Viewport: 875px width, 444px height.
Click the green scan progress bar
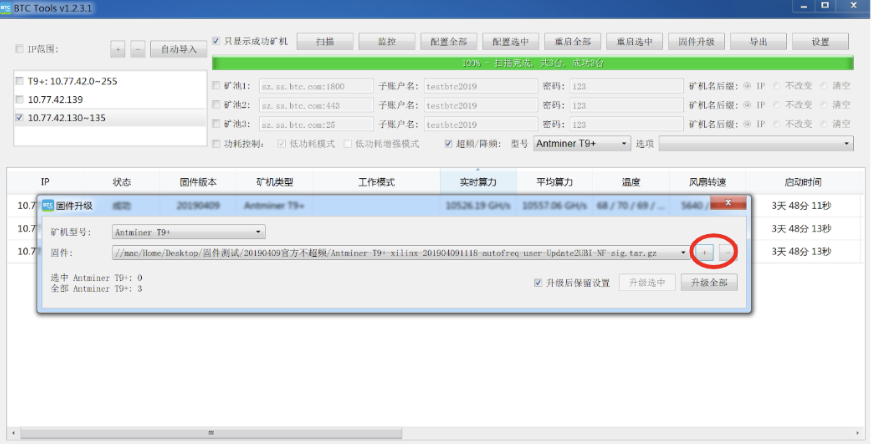click(x=533, y=63)
